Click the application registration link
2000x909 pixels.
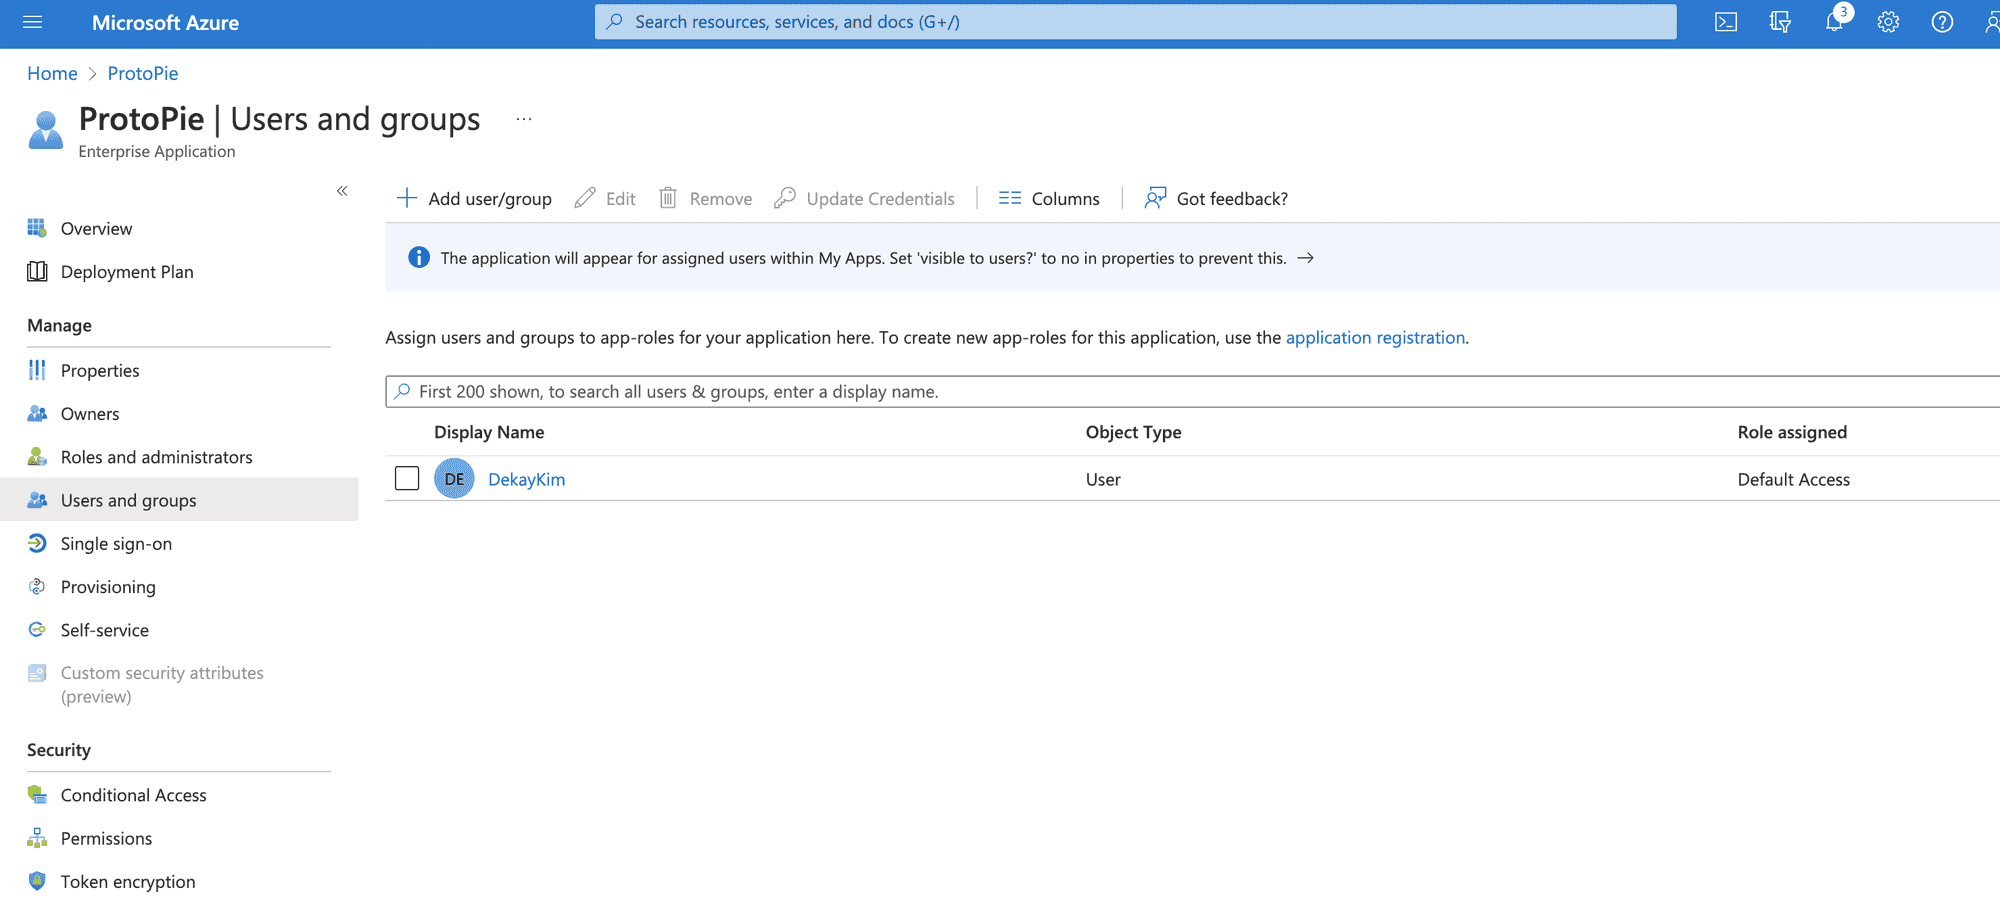[1375, 337]
